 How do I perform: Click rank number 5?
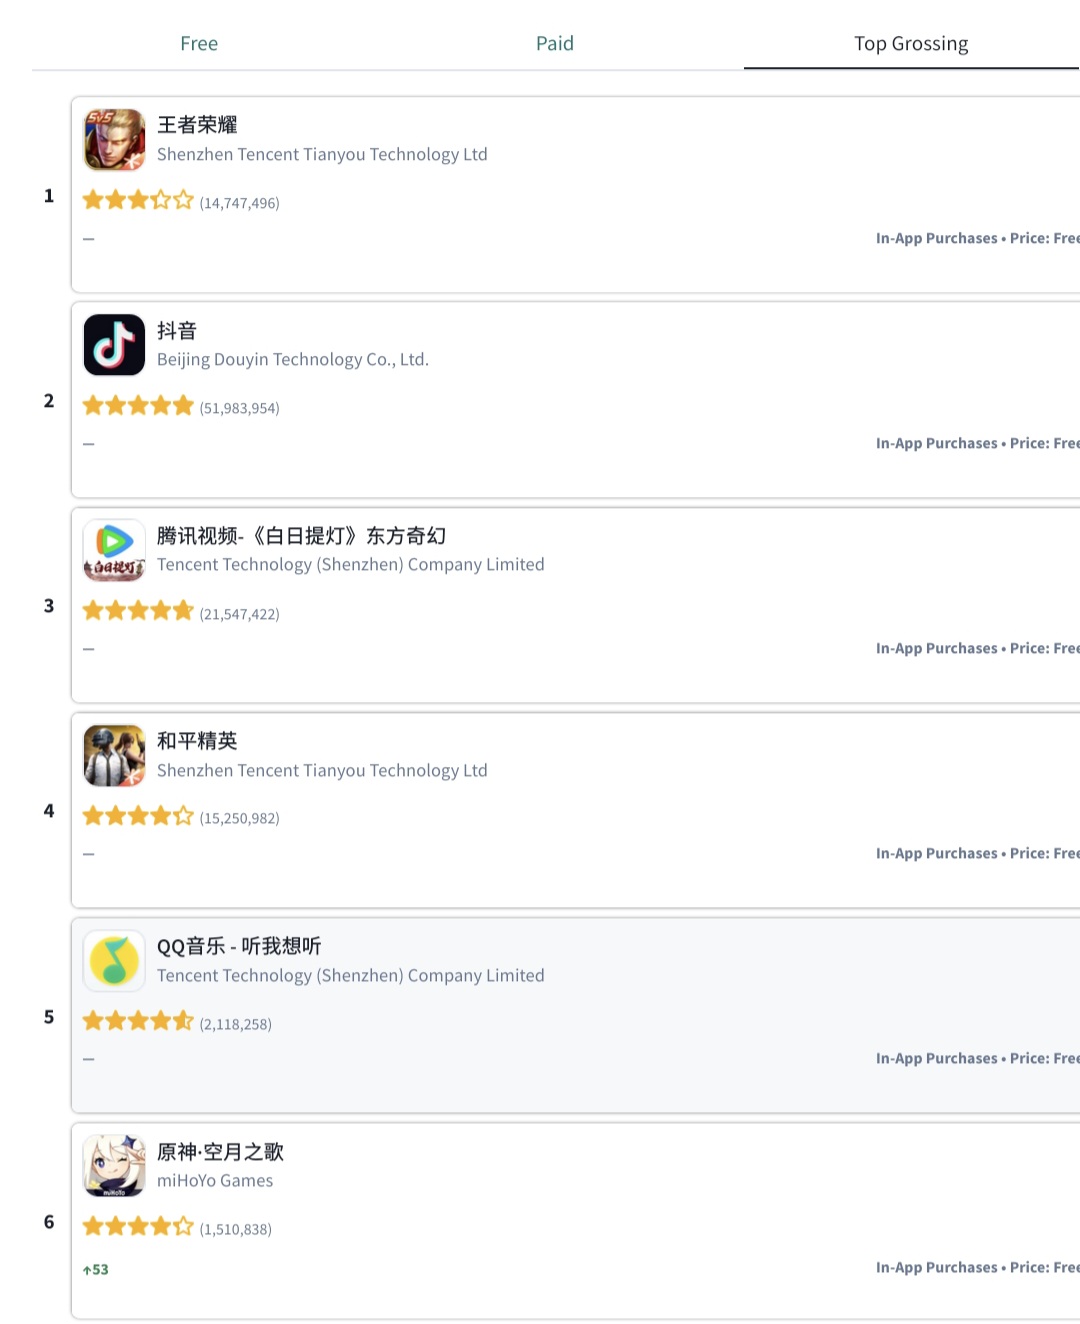(x=49, y=1017)
